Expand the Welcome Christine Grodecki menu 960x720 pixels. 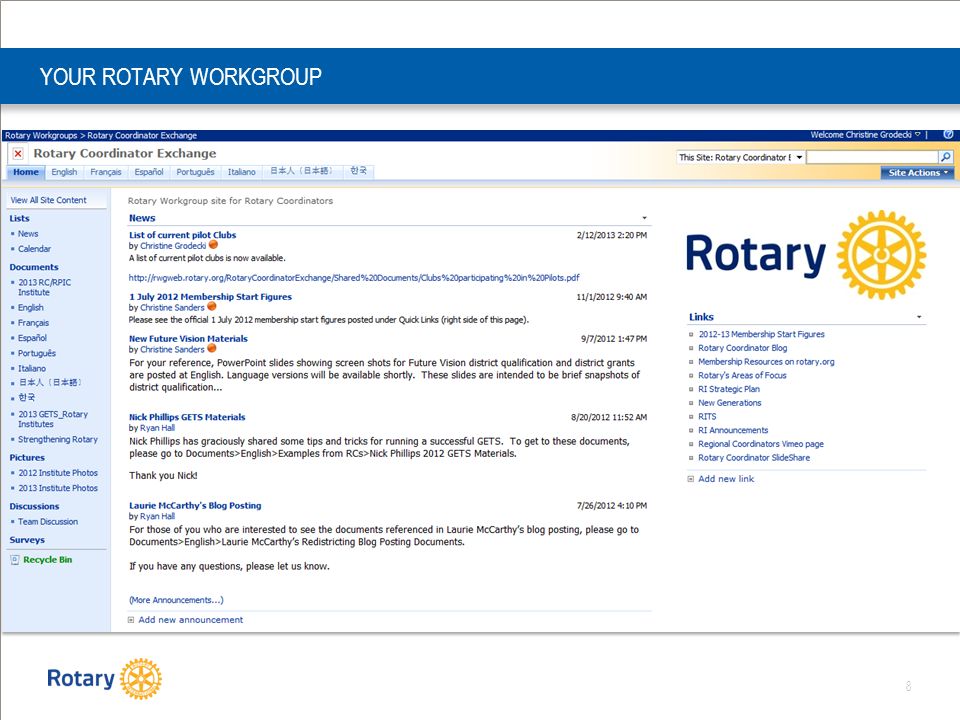(x=865, y=135)
